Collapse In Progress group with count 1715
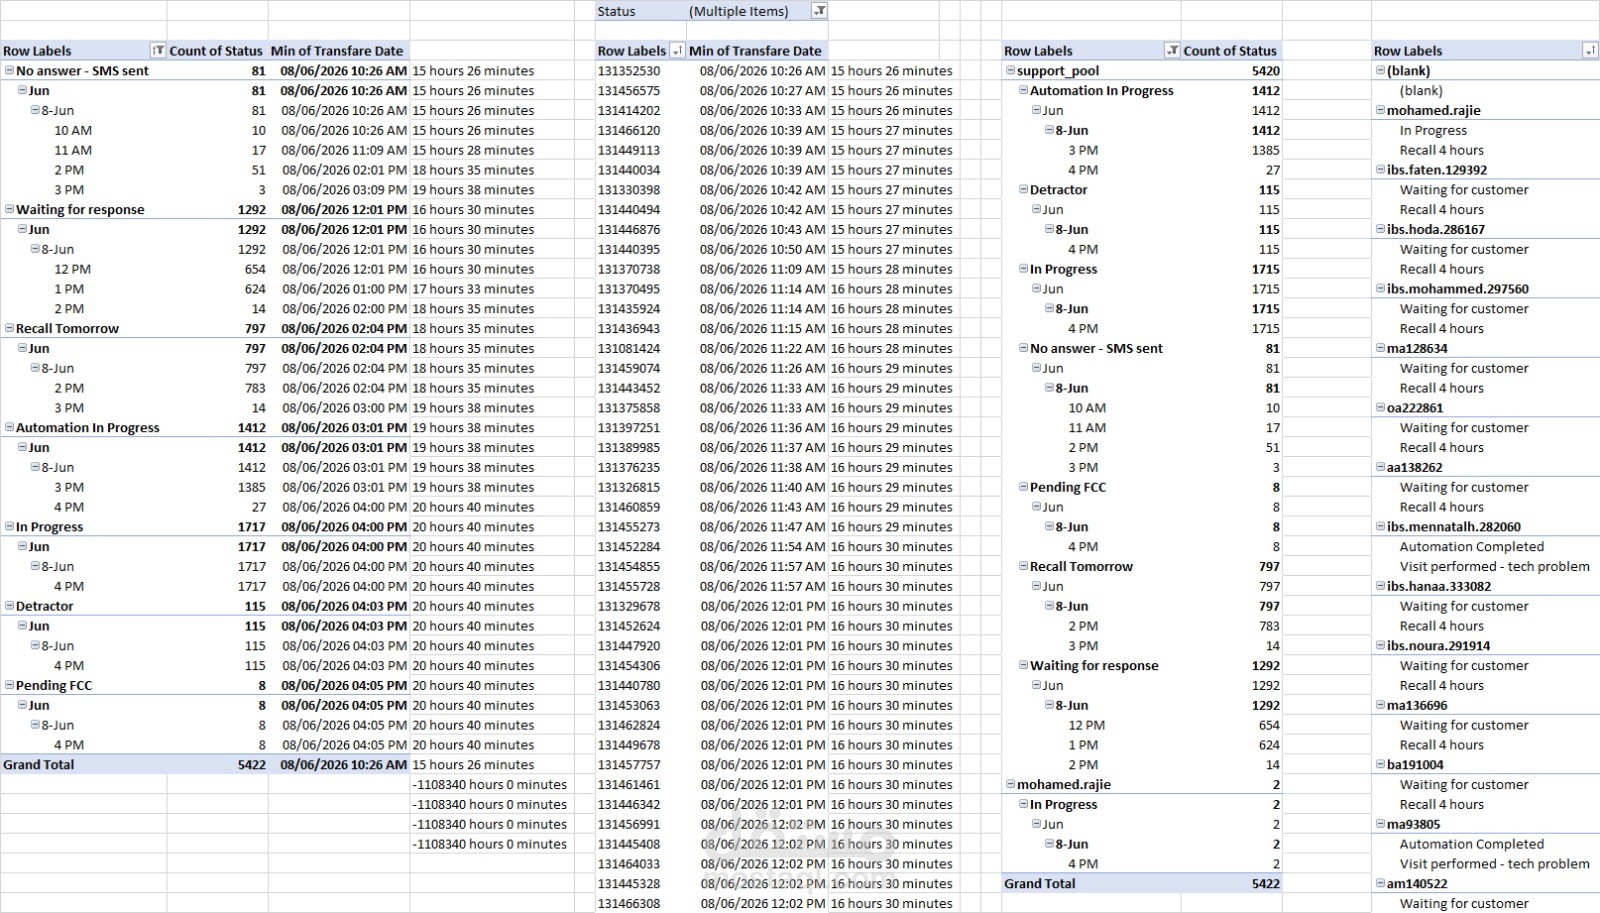 [x=1023, y=268]
